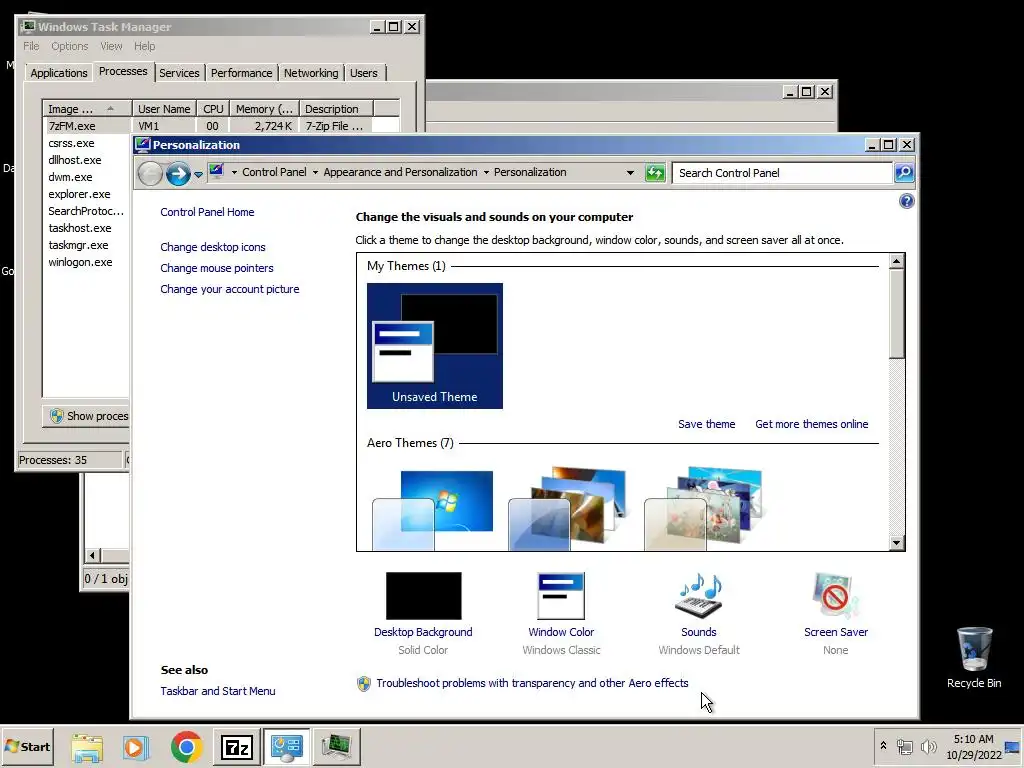
Task: Switch to Performance tab in Task Manager
Action: point(242,73)
